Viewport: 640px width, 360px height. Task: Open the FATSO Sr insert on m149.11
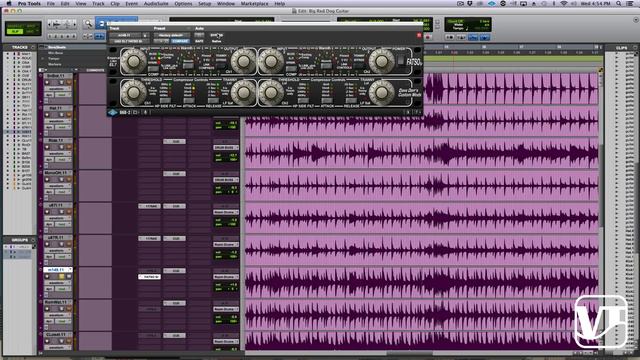pyautogui.click(x=149, y=277)
